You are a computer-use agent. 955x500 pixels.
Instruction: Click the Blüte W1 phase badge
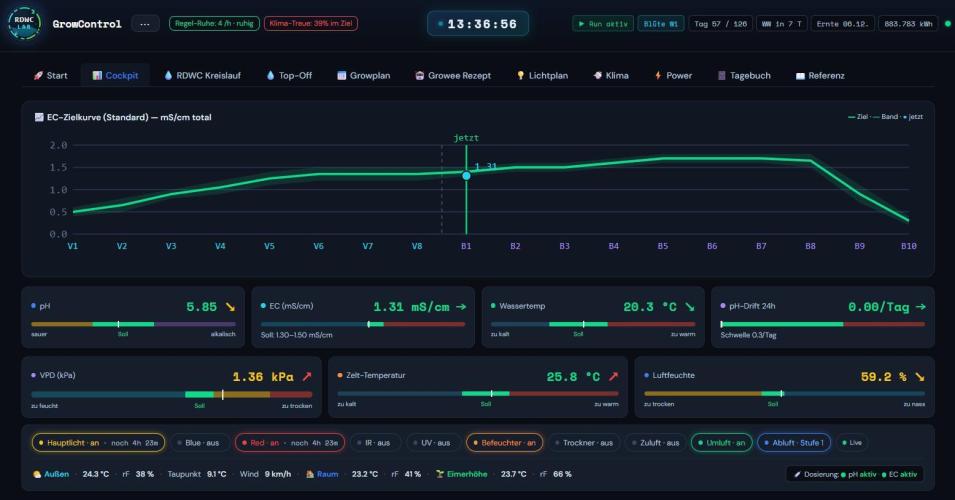661,24
